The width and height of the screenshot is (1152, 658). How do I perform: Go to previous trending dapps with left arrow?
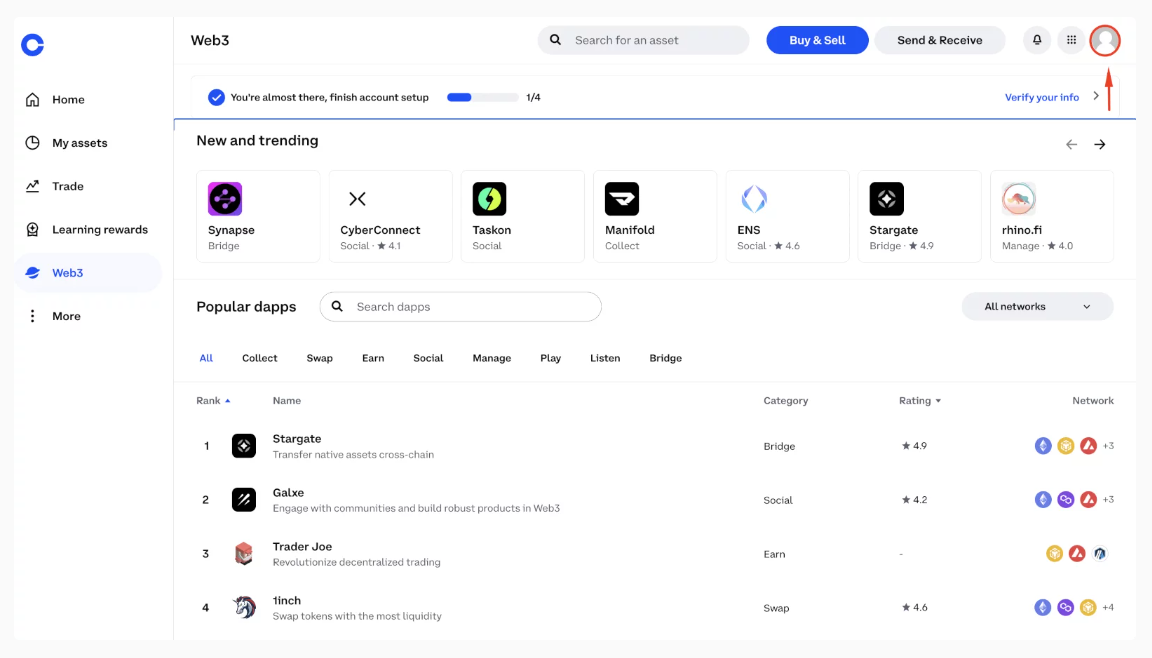click(1071, 144)
